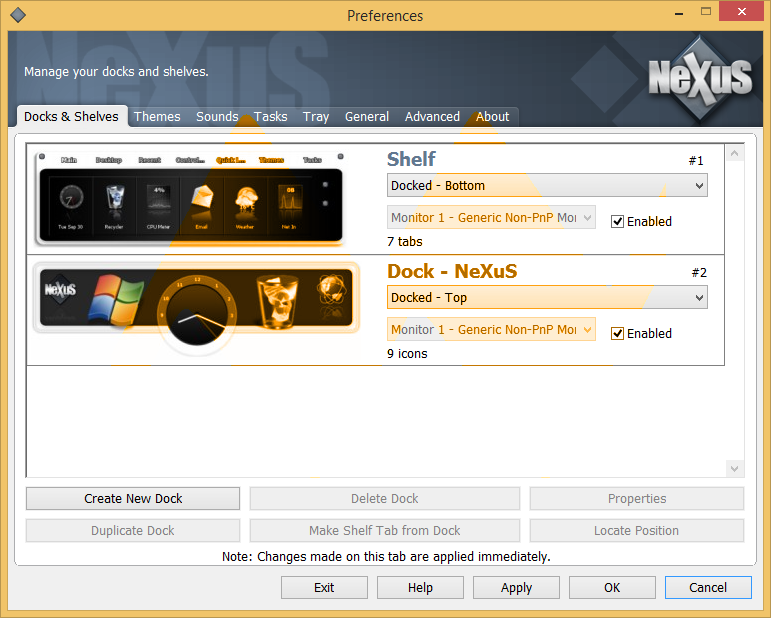The width and height of the screenshot is (771, 618).
Task: Click the Recycler icon in Shelf preview
Action: point(115,199)
